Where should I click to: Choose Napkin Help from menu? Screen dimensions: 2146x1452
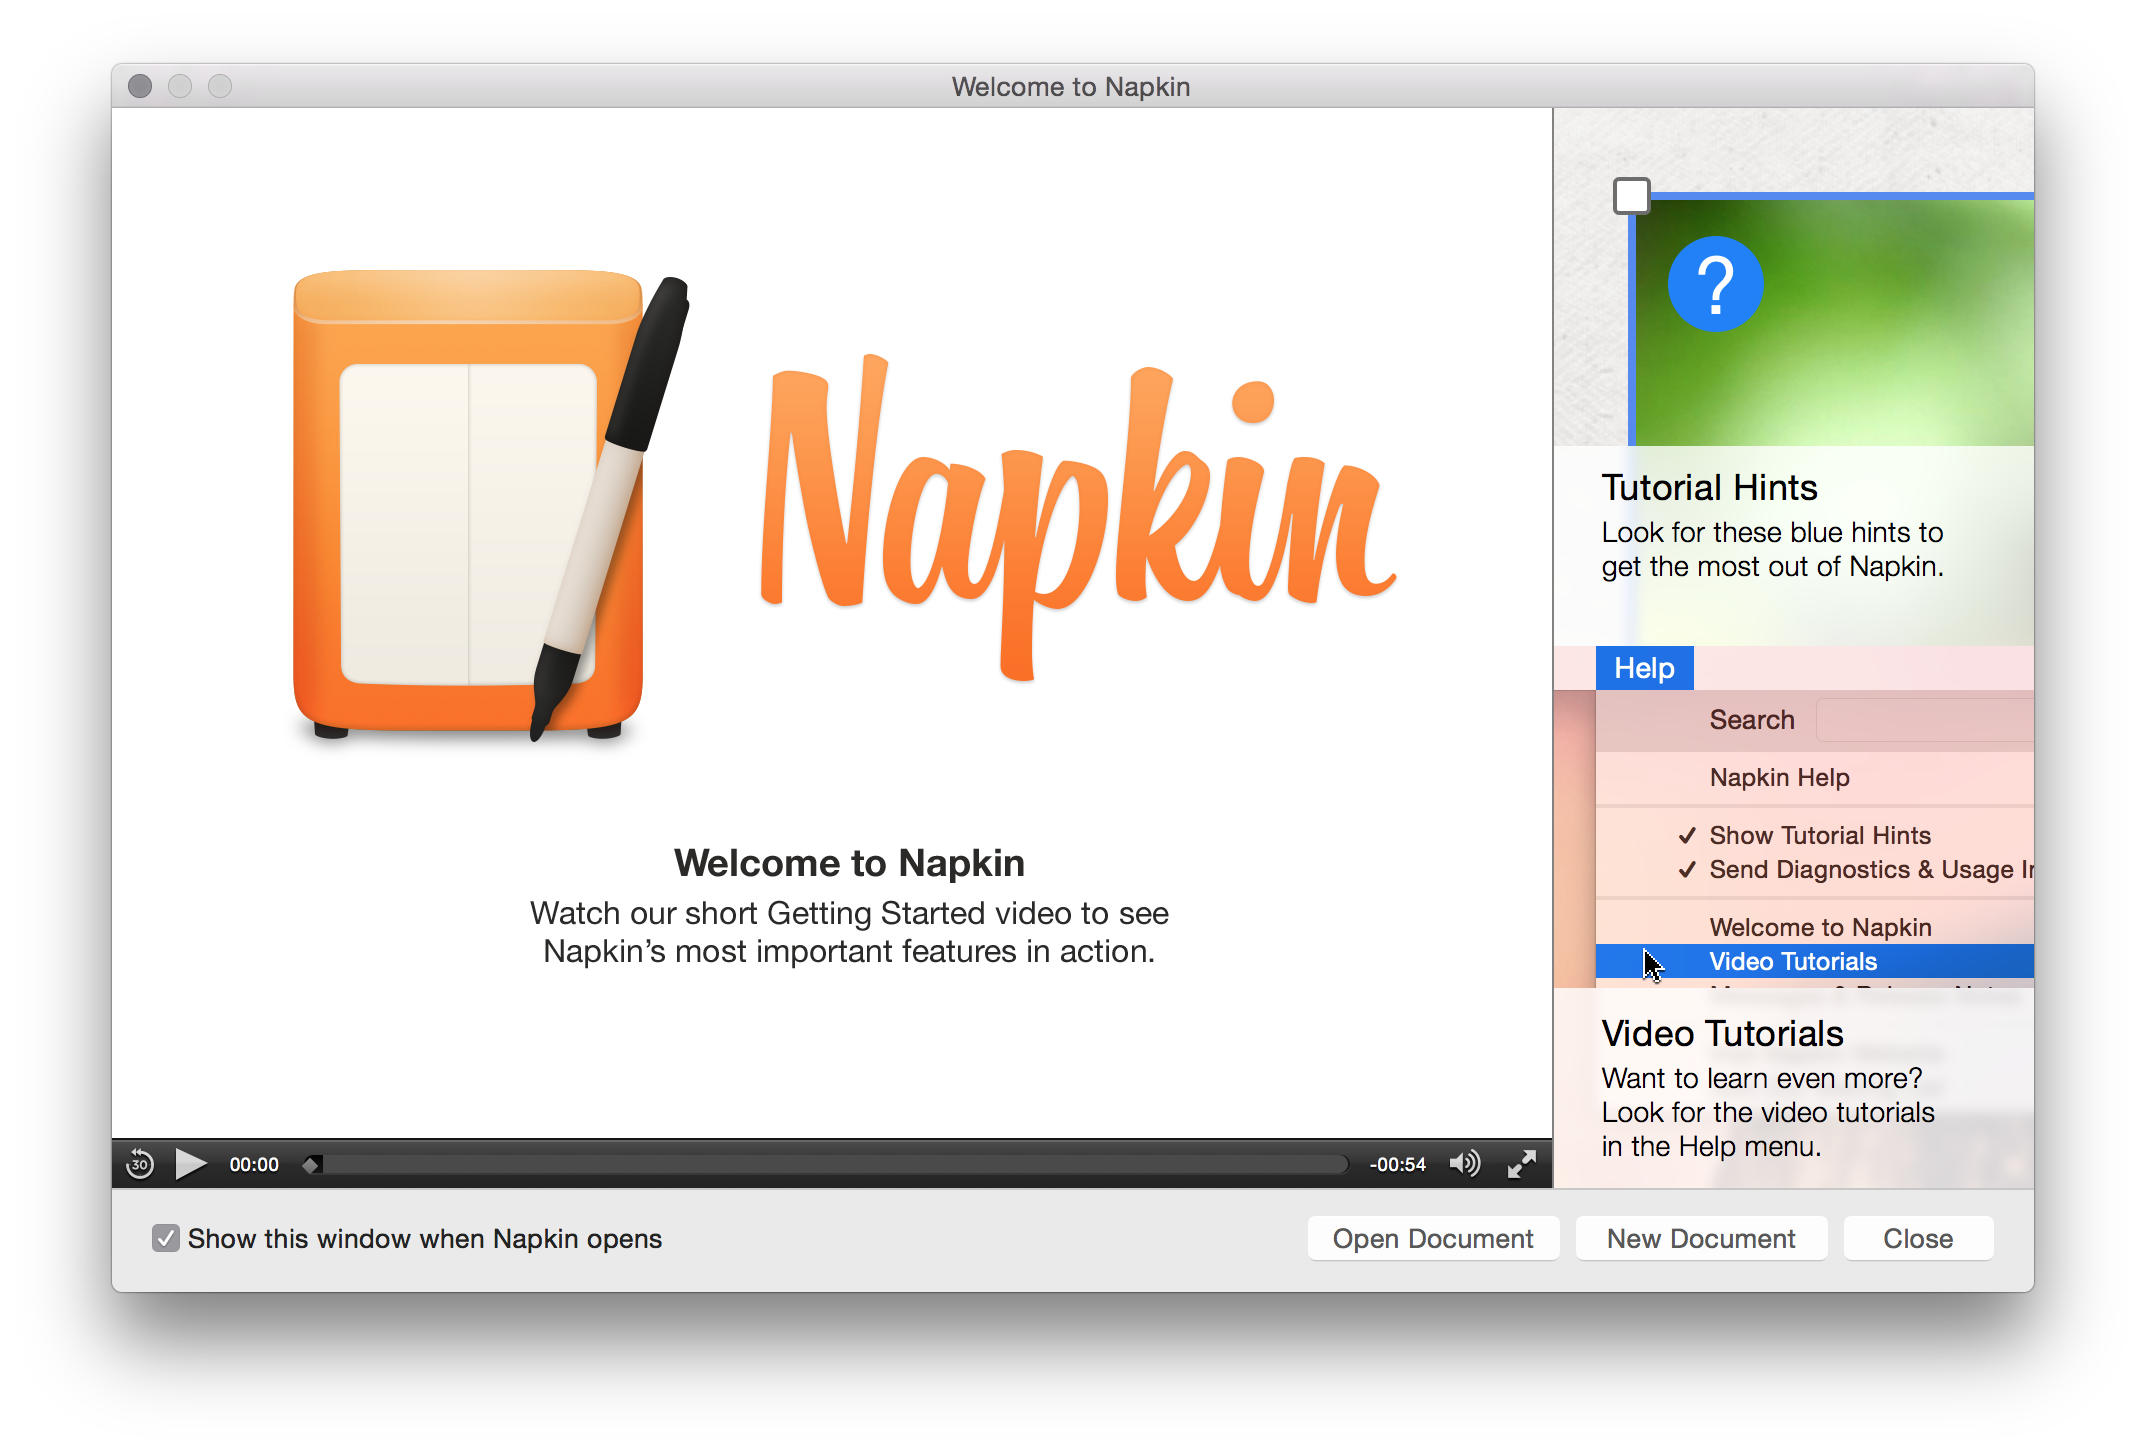(x=1779, y=777)
